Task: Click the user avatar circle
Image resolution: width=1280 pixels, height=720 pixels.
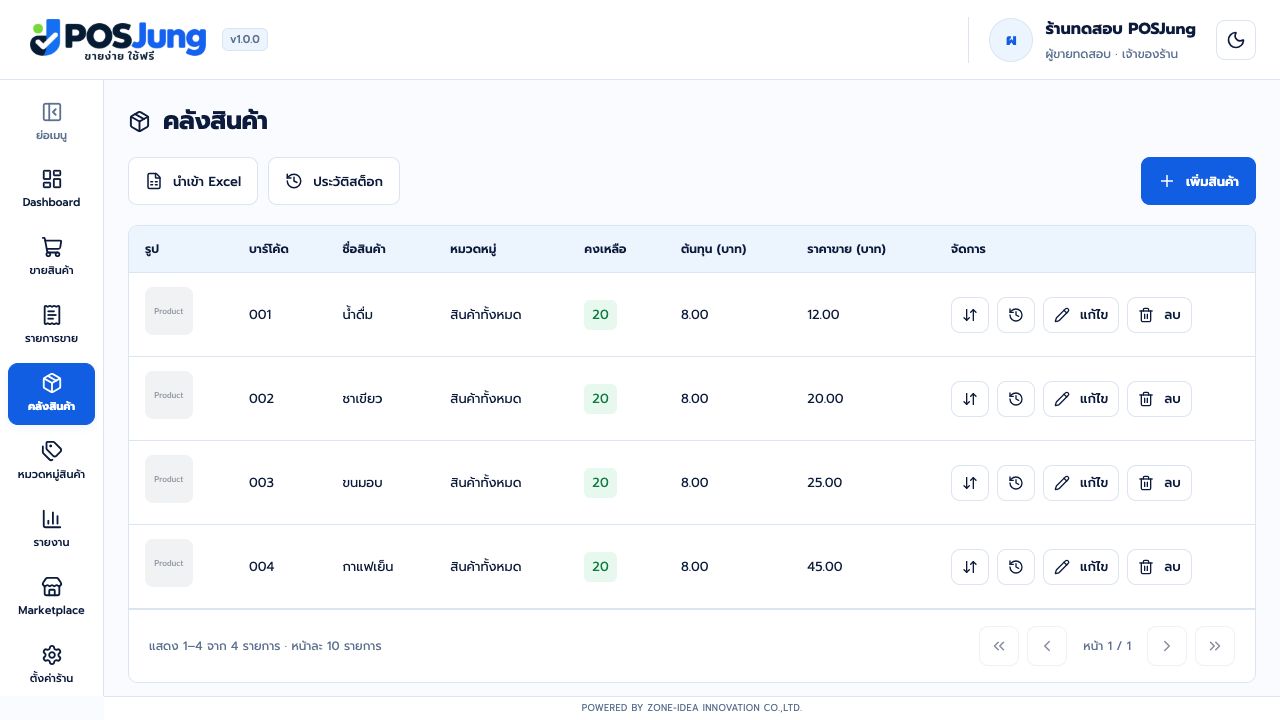Action: pyautogui.click(x=1011, y=40)
